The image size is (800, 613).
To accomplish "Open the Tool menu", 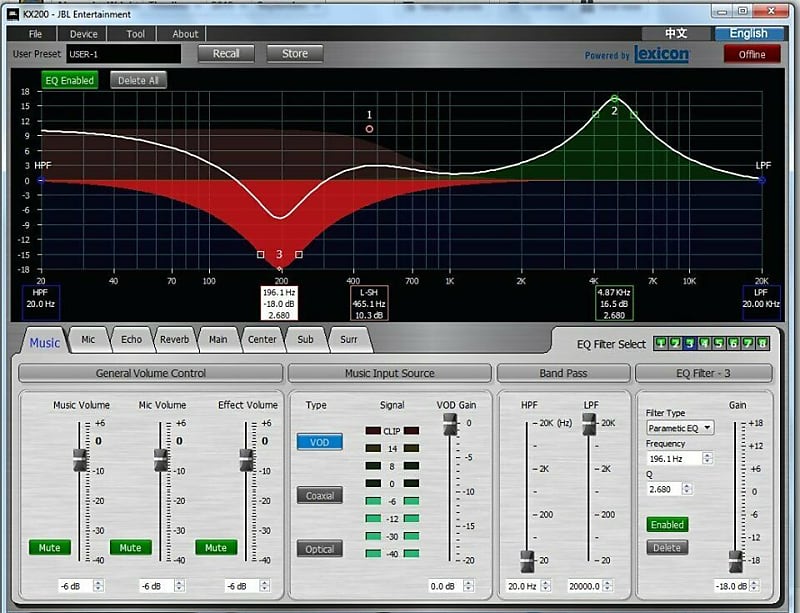I will tap(136, 34).
